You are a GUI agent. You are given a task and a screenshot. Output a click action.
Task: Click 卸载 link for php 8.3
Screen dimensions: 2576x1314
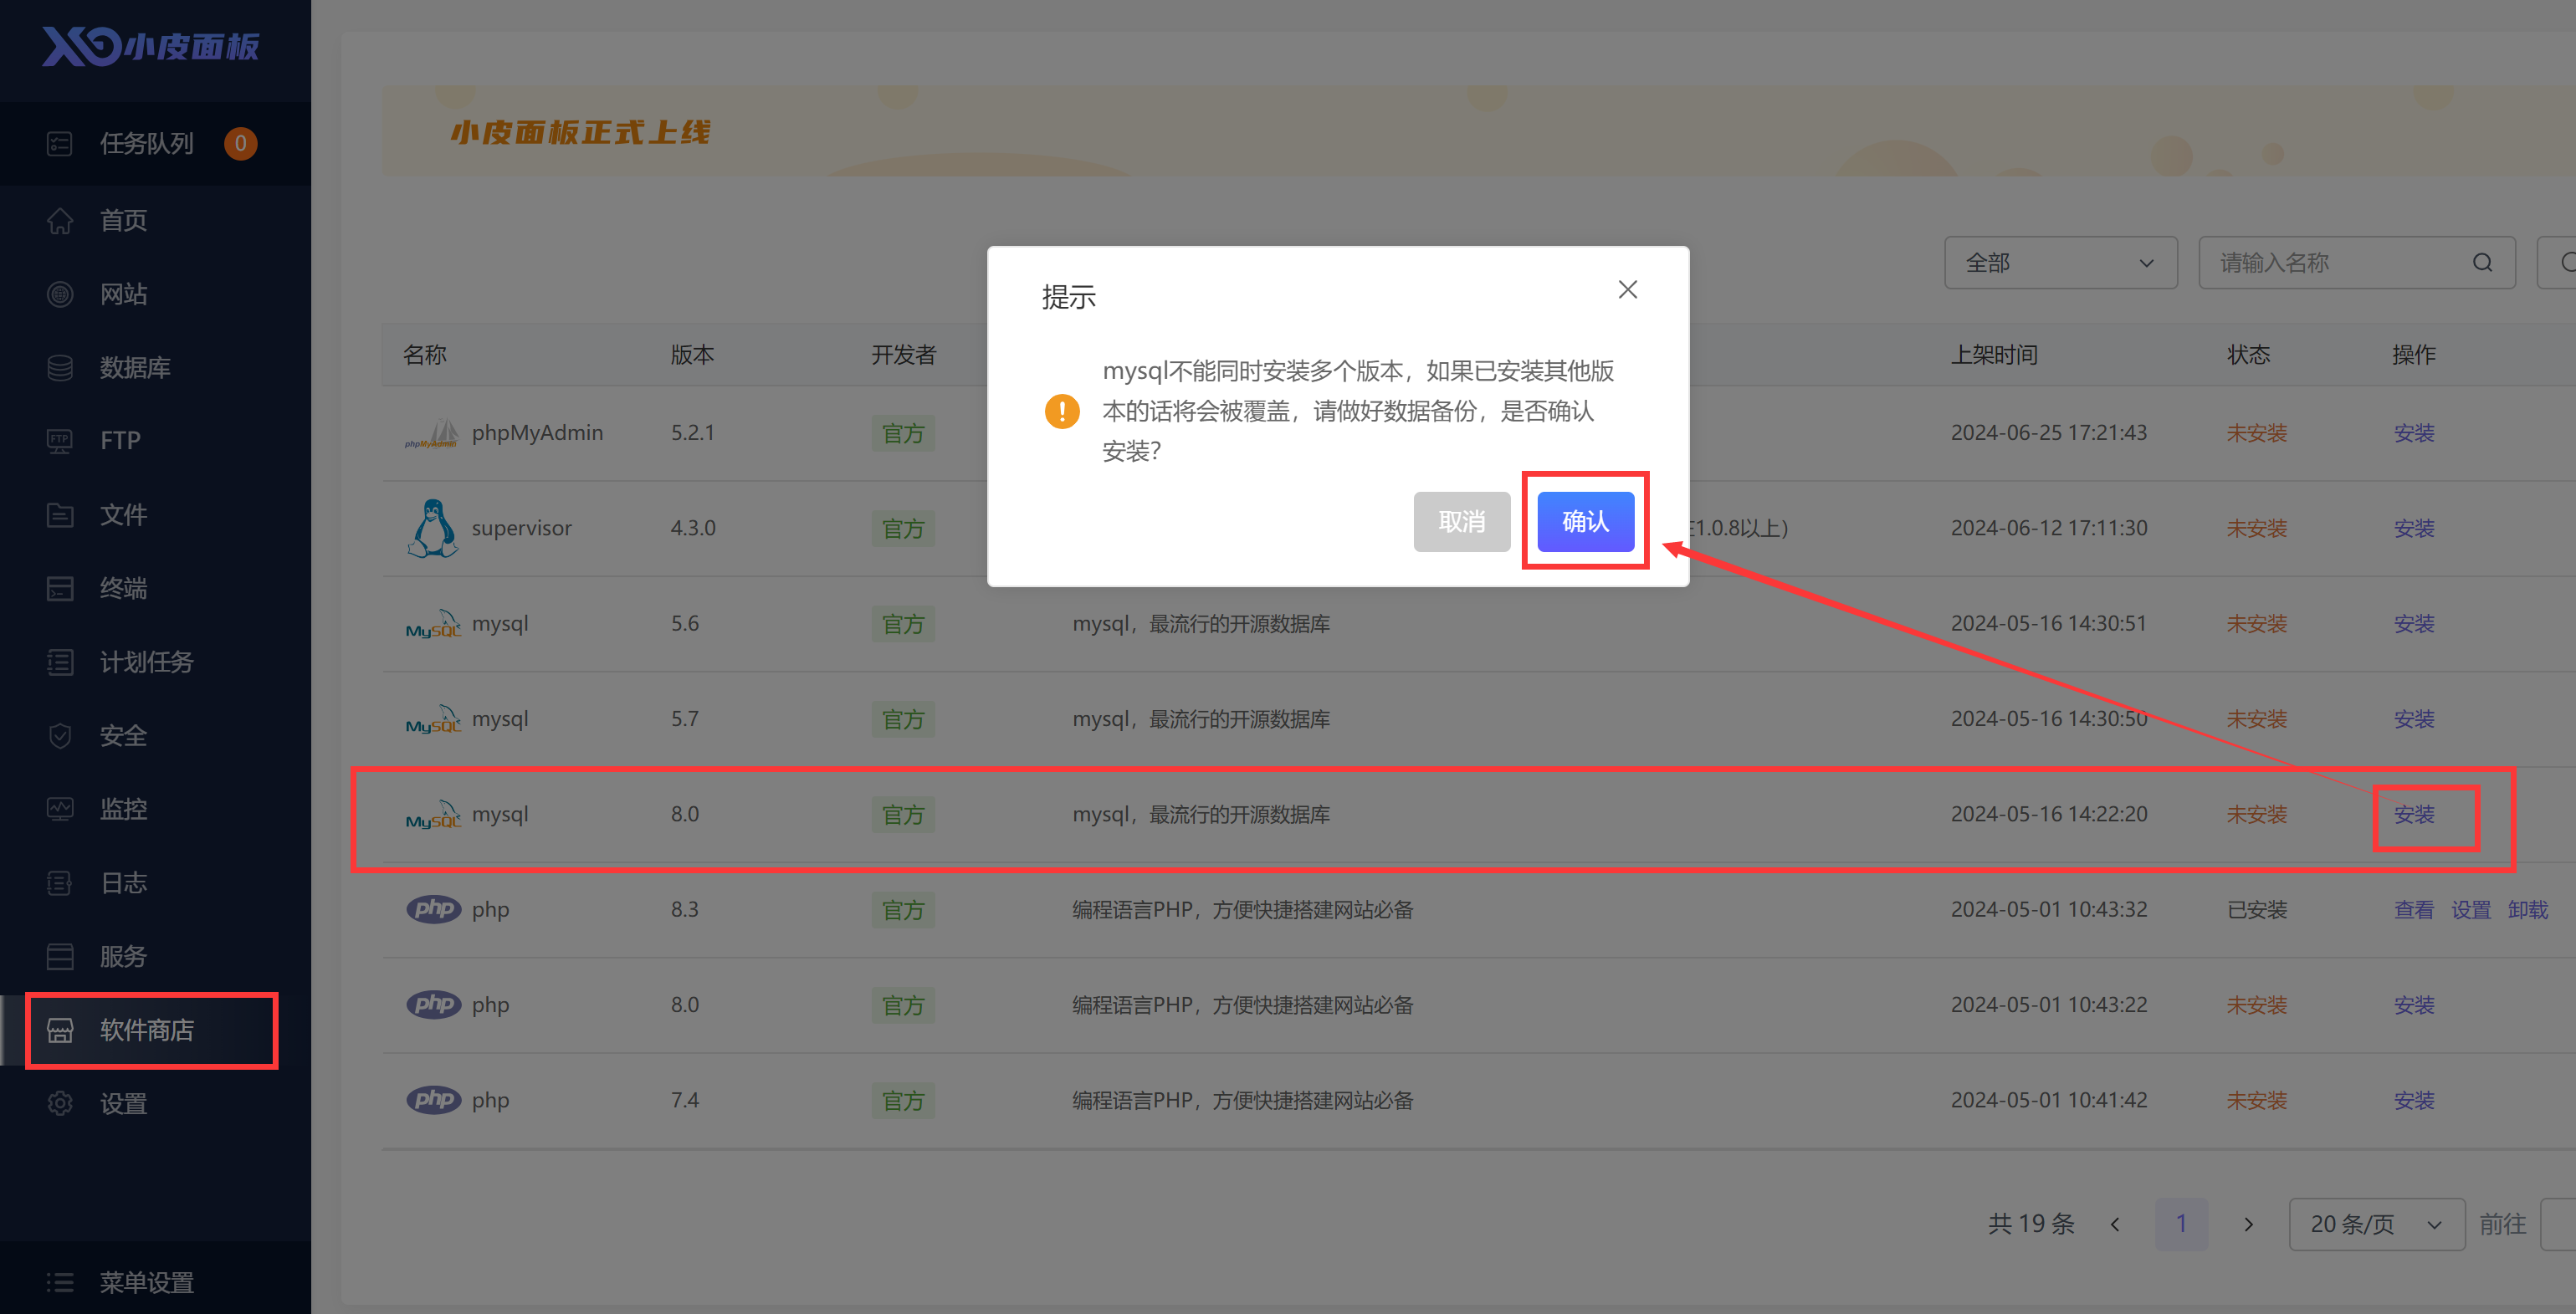2528,910
